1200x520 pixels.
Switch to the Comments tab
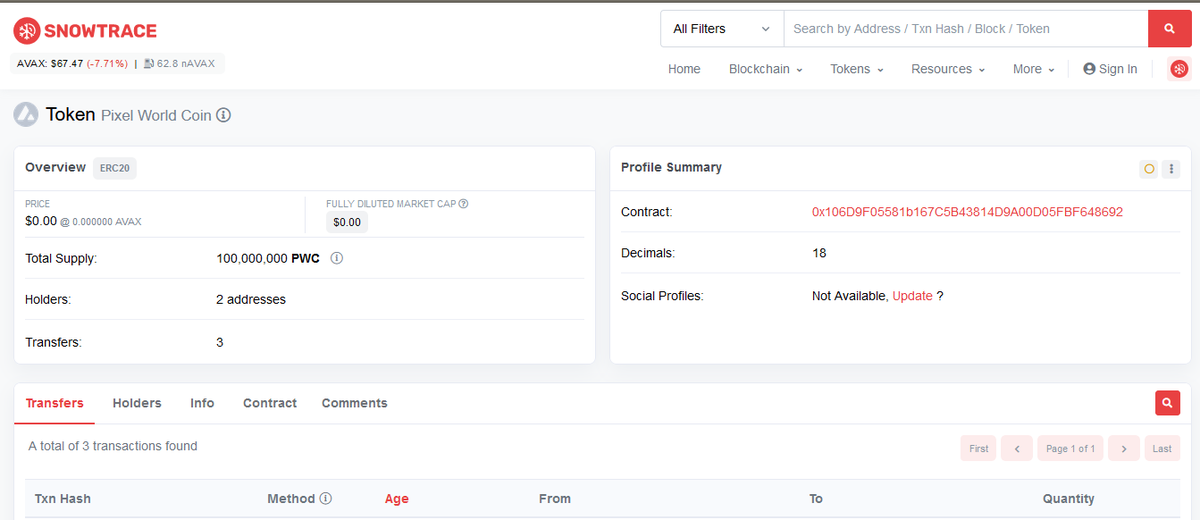tap(354, 403)
